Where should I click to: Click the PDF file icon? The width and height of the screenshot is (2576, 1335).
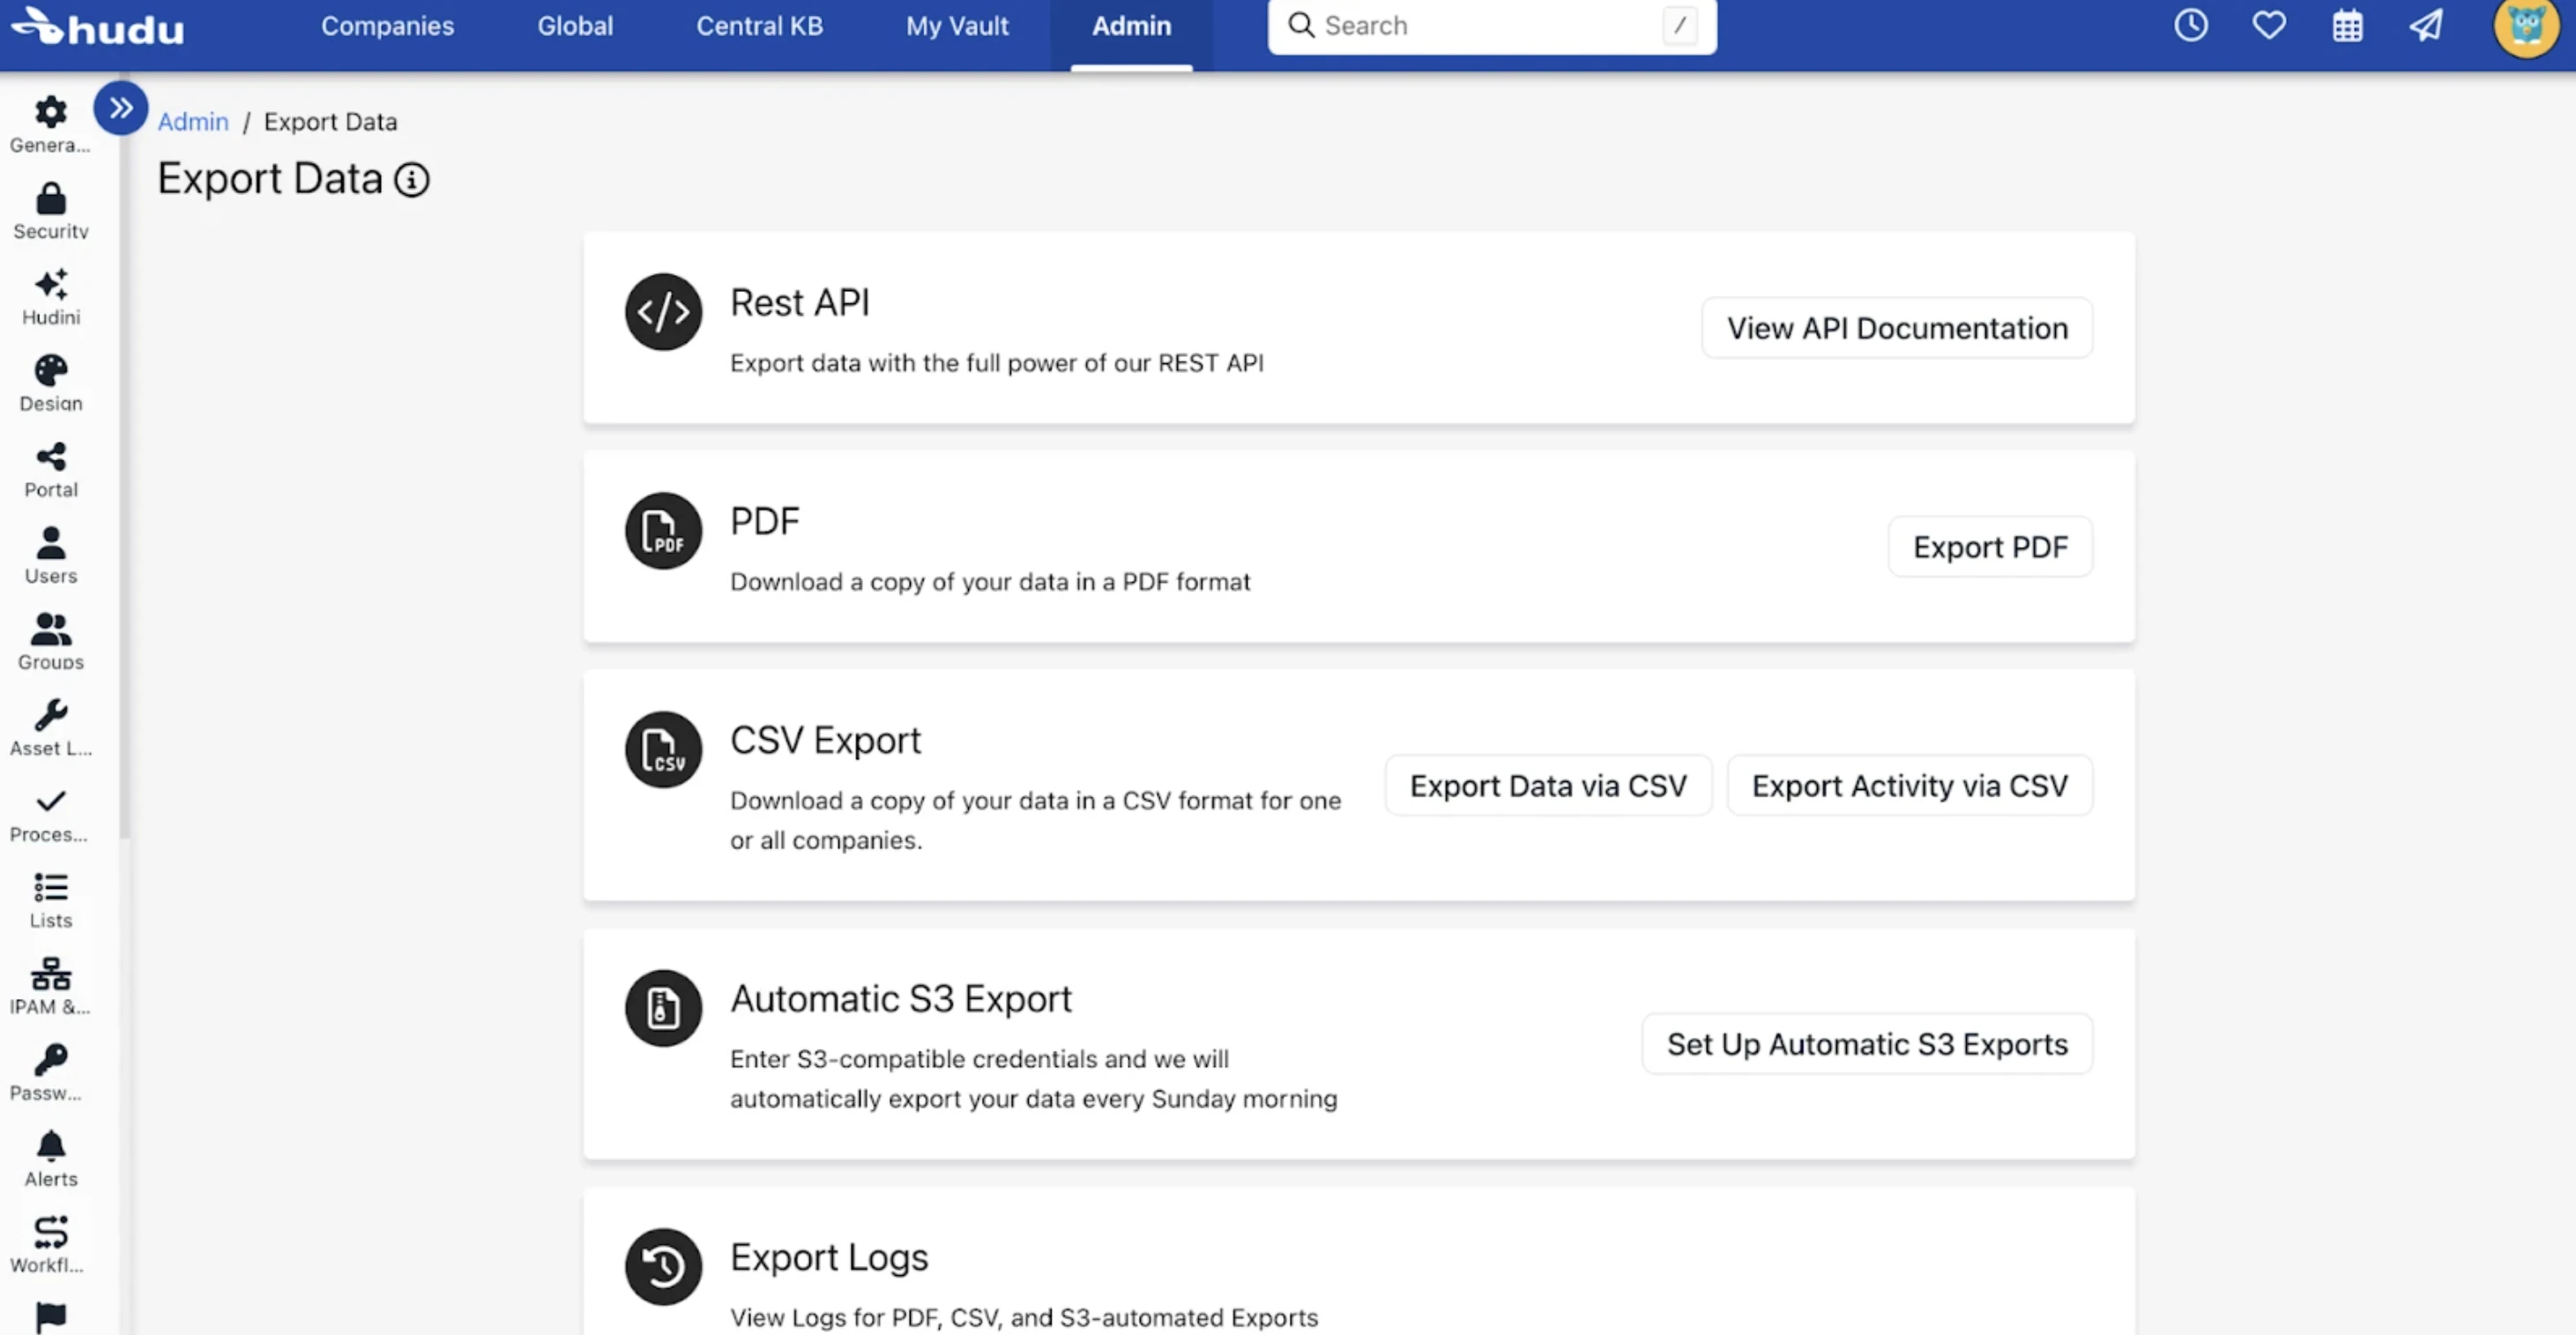tap(663, 531)
